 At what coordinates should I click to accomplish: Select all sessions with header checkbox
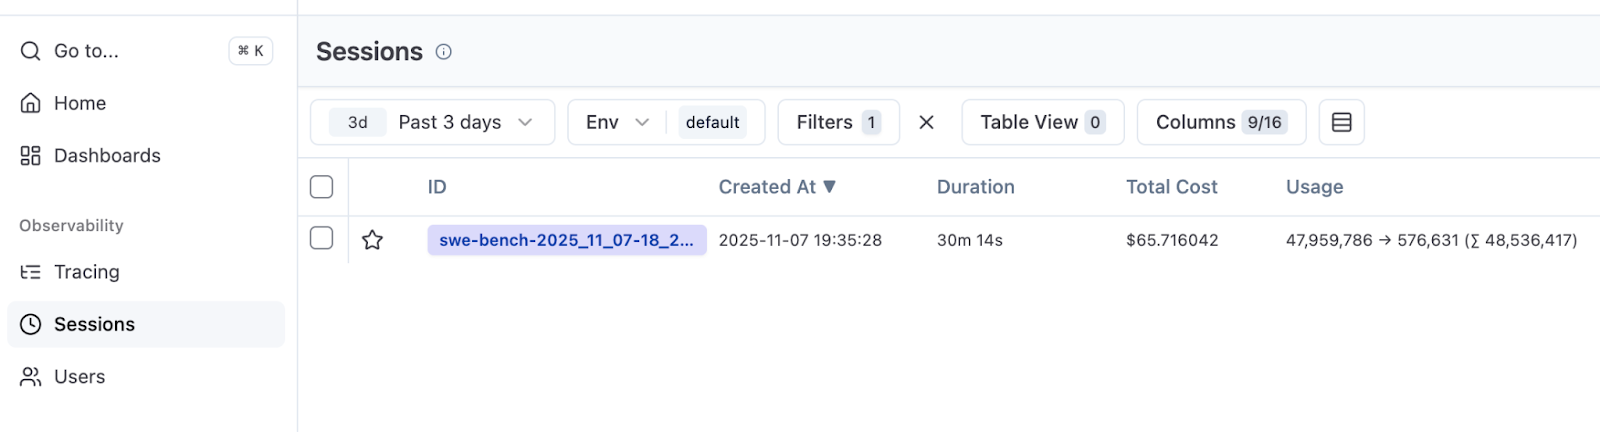pyautogui.click(x=321, y=187)
